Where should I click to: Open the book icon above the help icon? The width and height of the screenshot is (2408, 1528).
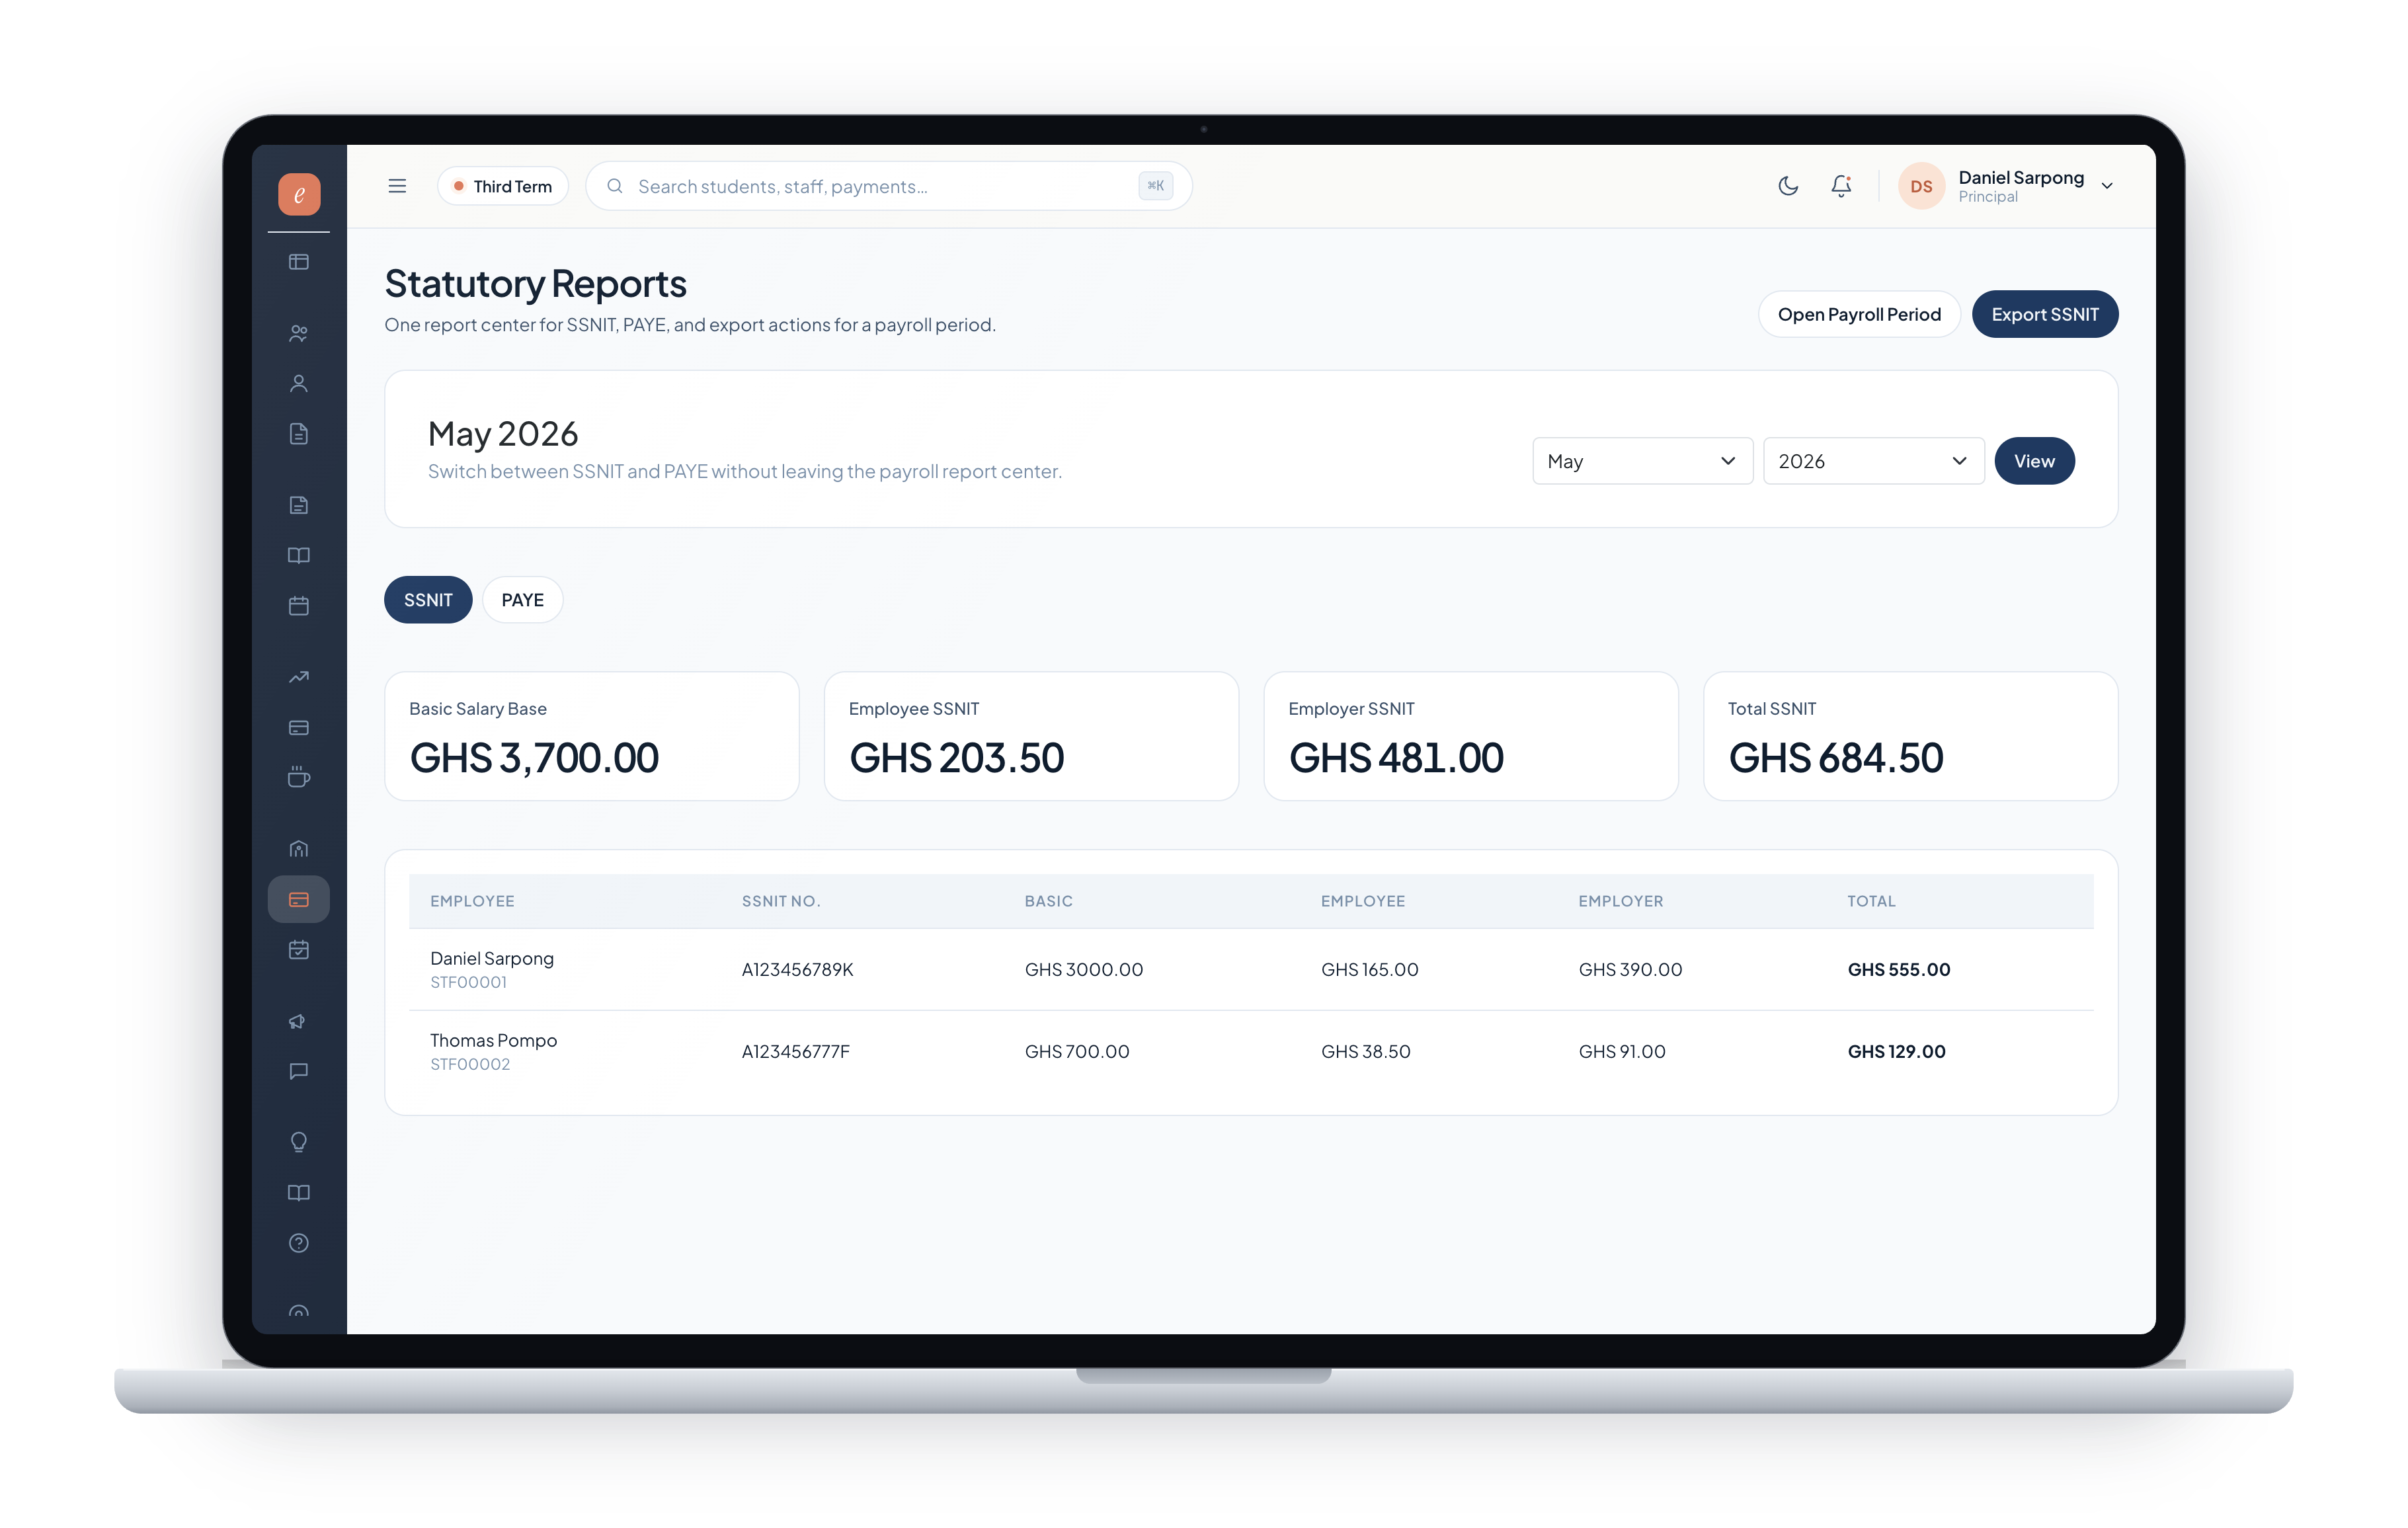point(299,1192)
